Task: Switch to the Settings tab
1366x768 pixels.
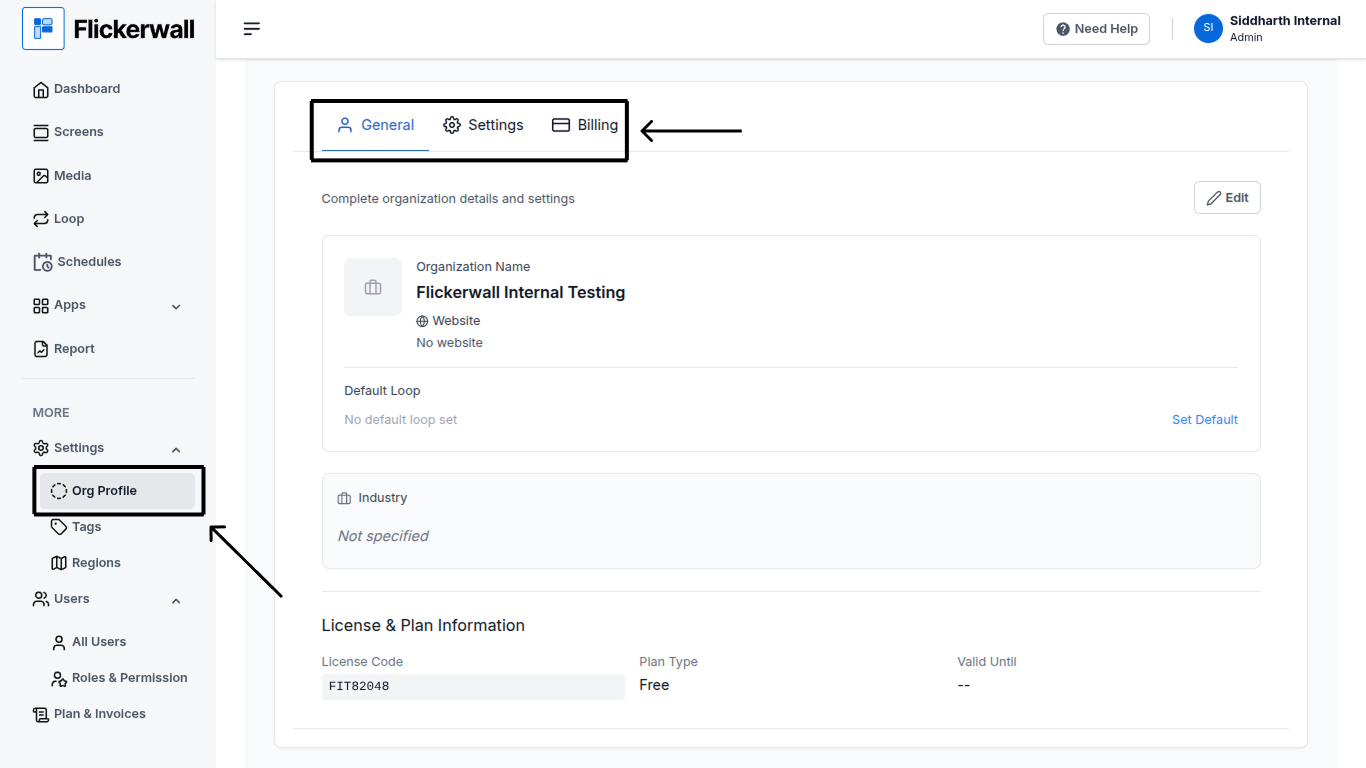Action: [483, 125]
